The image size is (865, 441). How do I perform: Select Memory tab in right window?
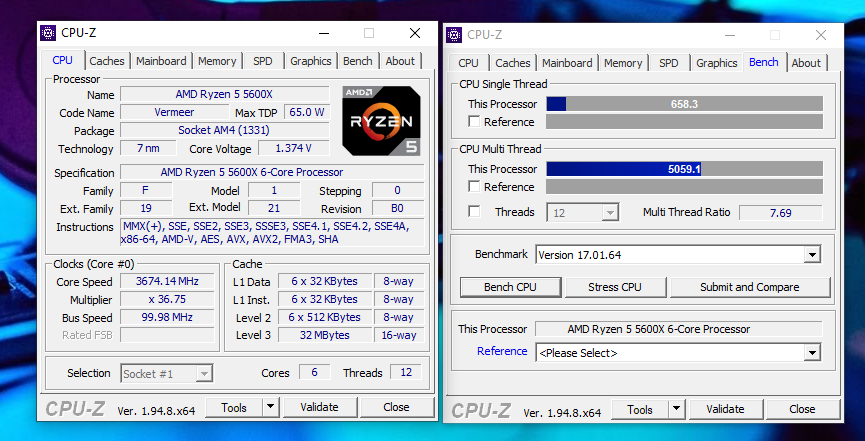623,63
